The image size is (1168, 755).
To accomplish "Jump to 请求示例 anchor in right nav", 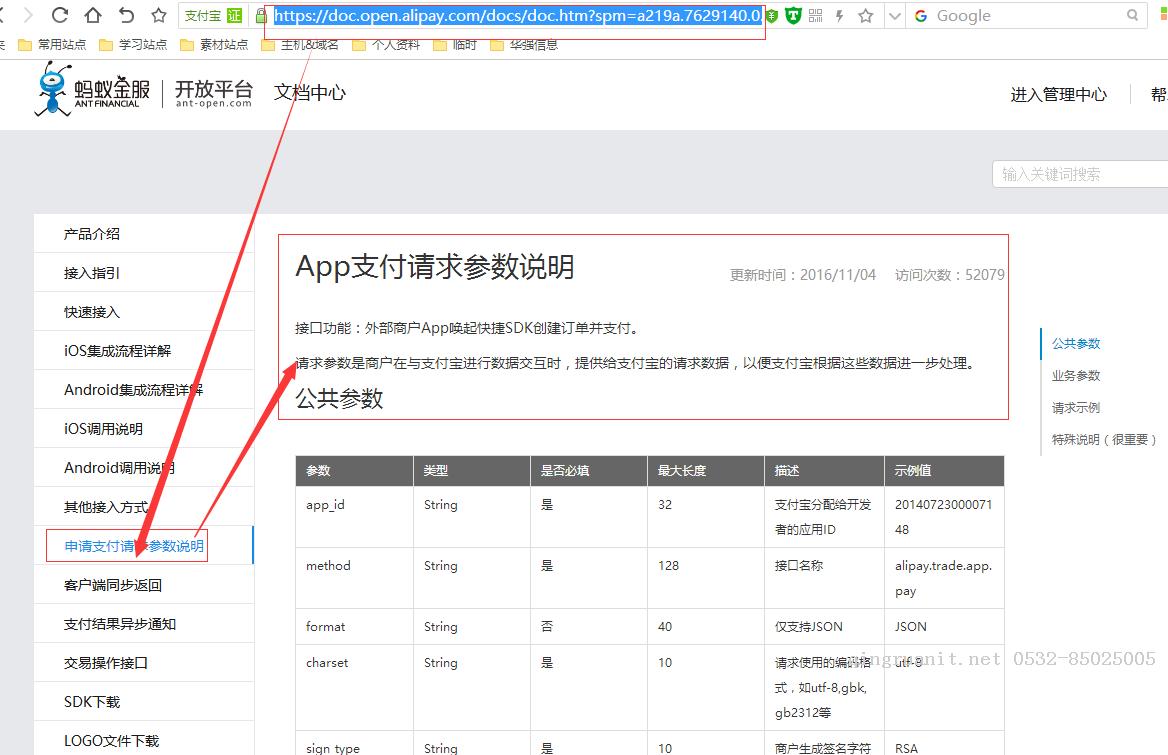I will [x=1076, y=407].
